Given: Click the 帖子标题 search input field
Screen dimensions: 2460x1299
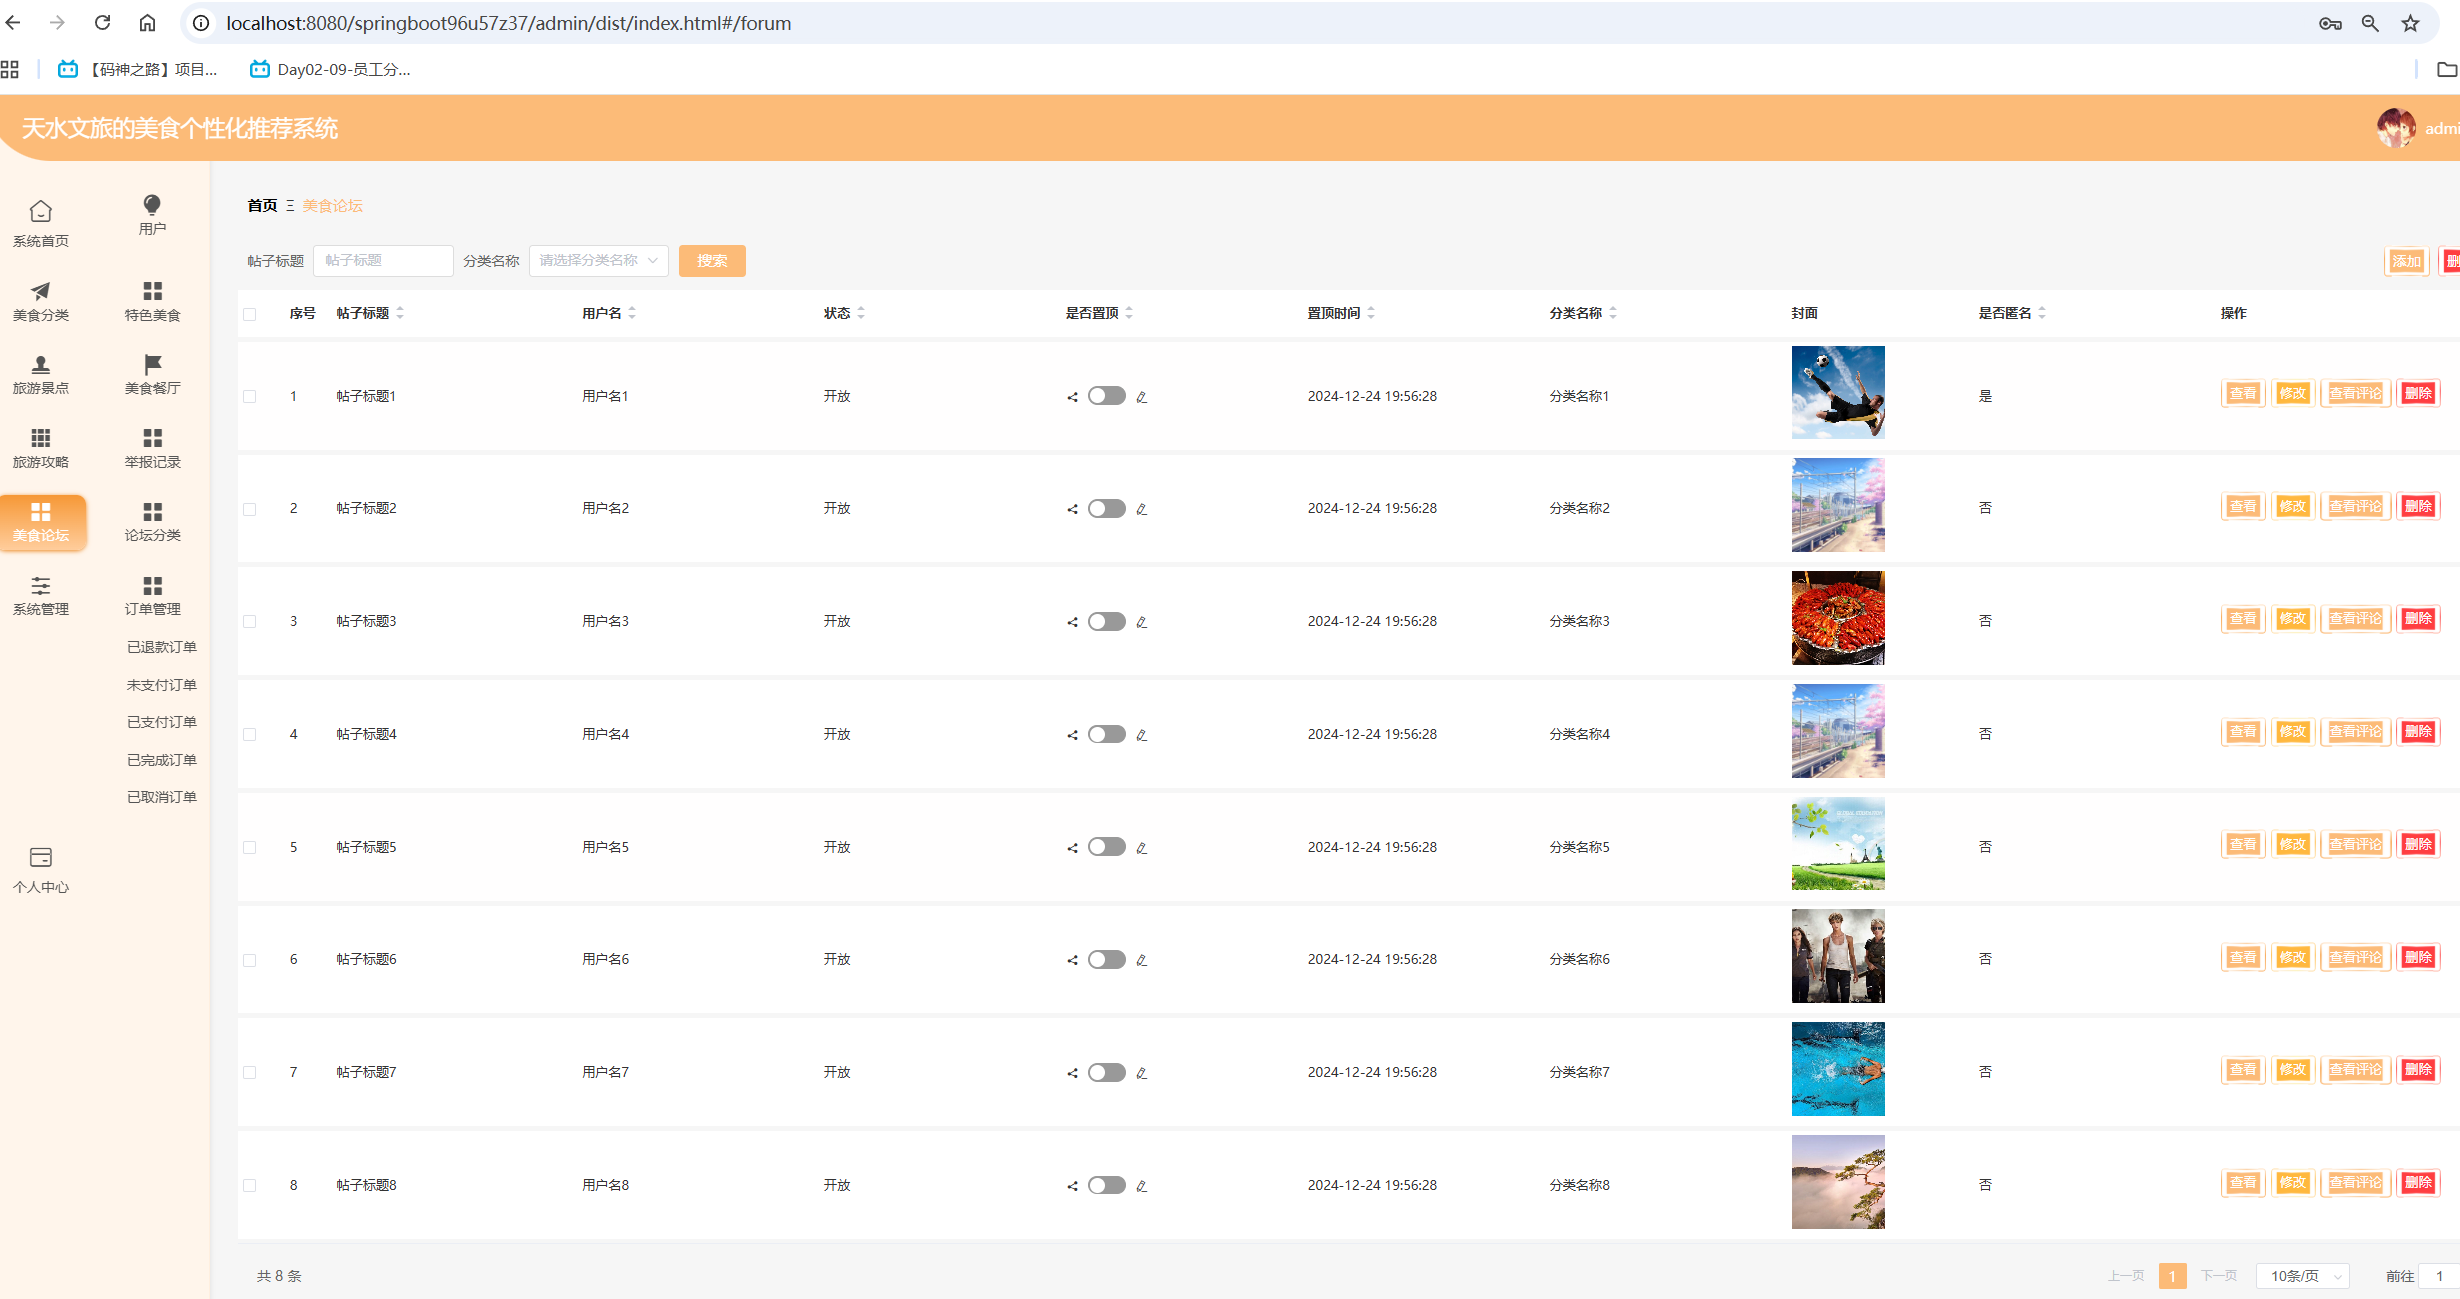Looking at the screenshot, I should click(383, 261).
